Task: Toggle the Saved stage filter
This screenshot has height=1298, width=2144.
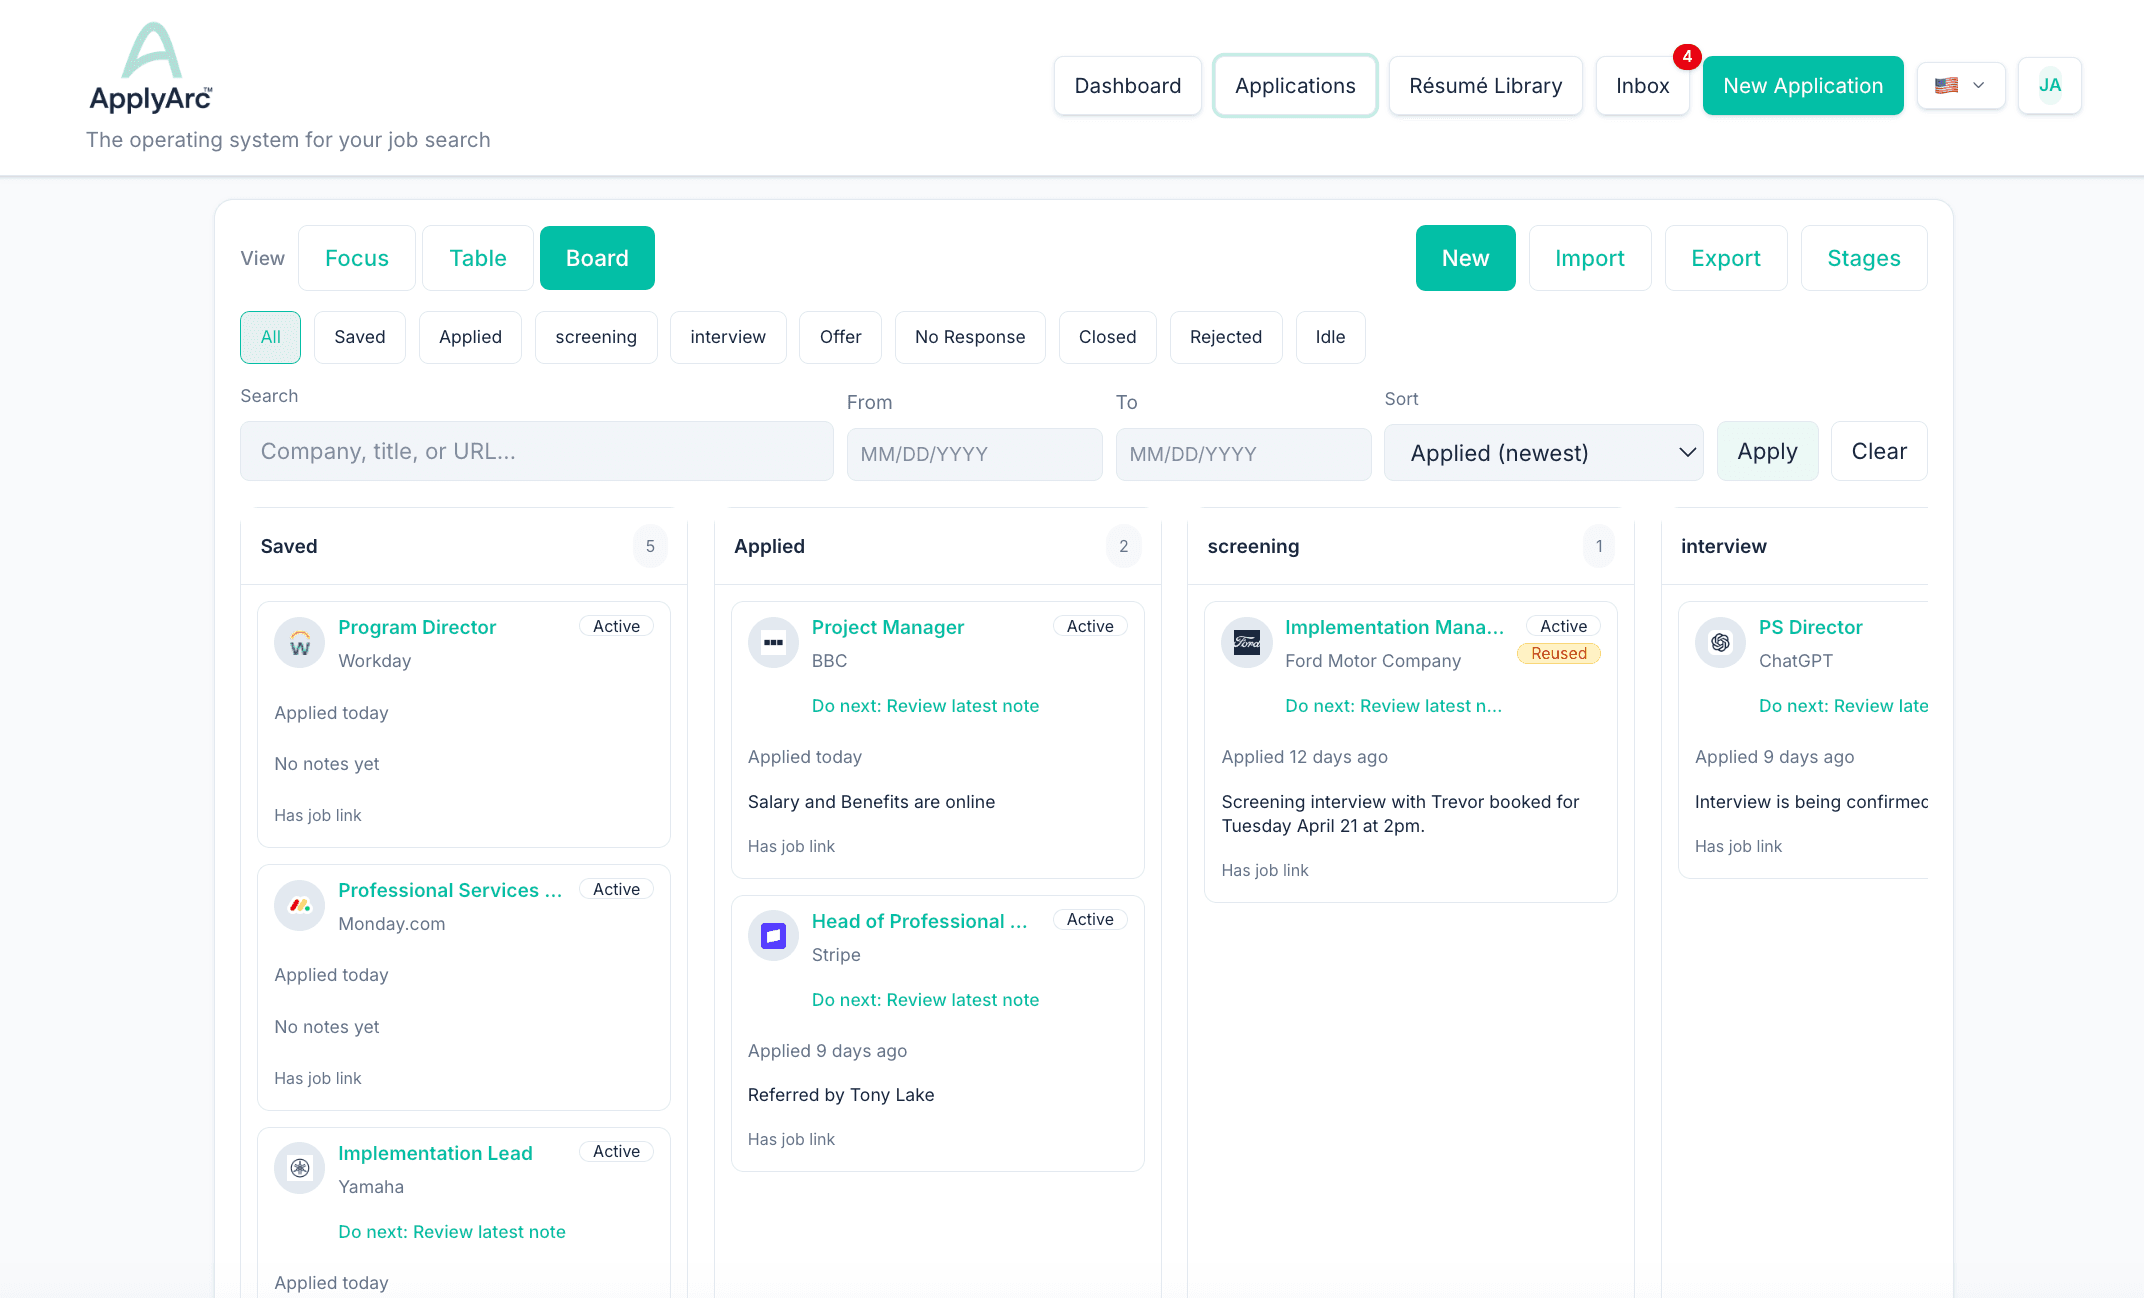Action: tap(359, 337)
